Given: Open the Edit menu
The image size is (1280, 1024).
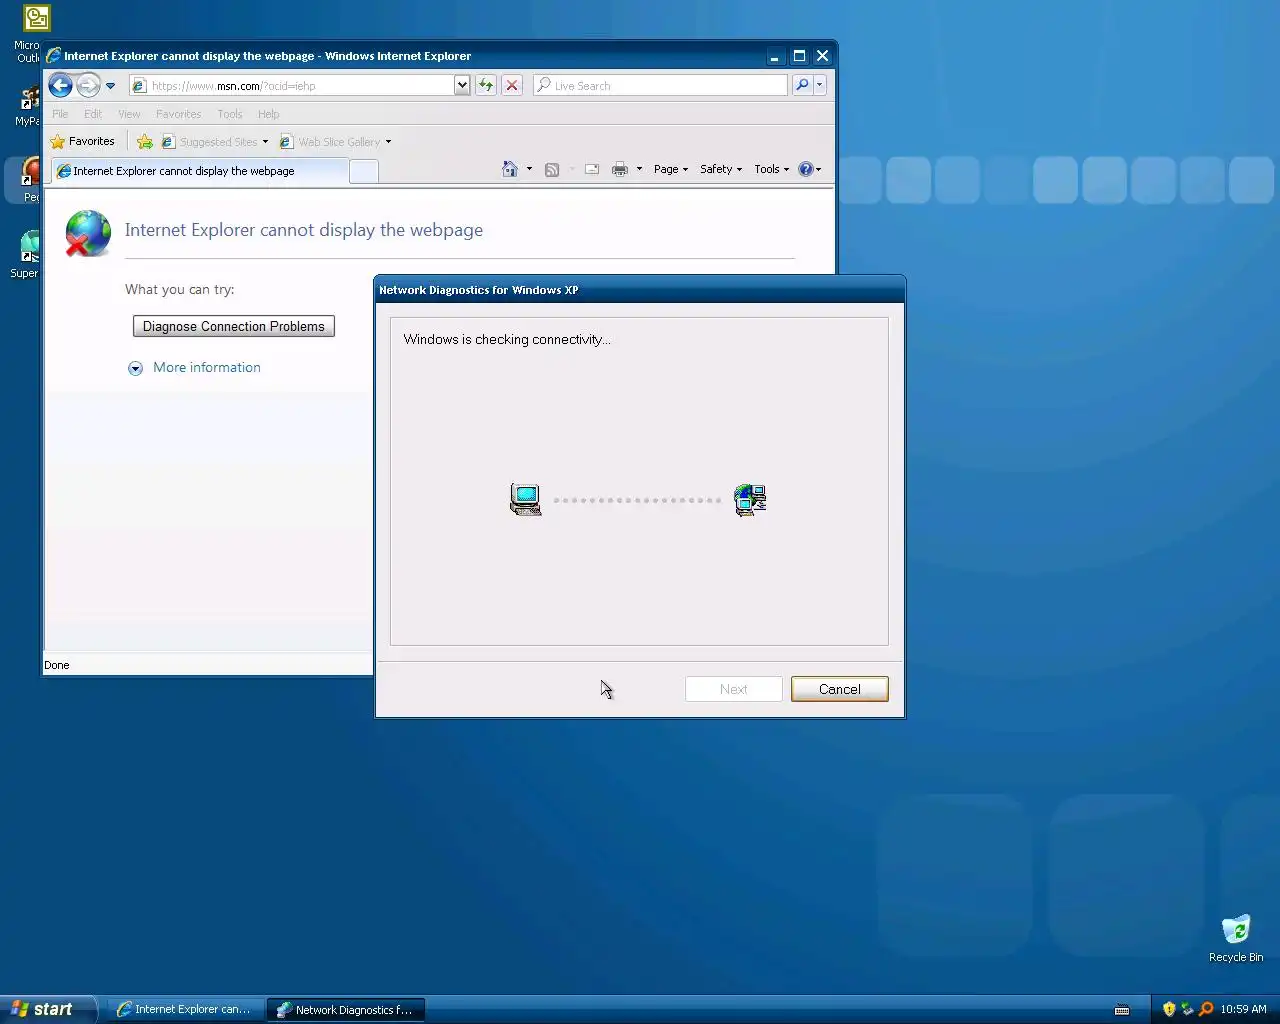Looking at the screenshot, I should coord(93,114).
